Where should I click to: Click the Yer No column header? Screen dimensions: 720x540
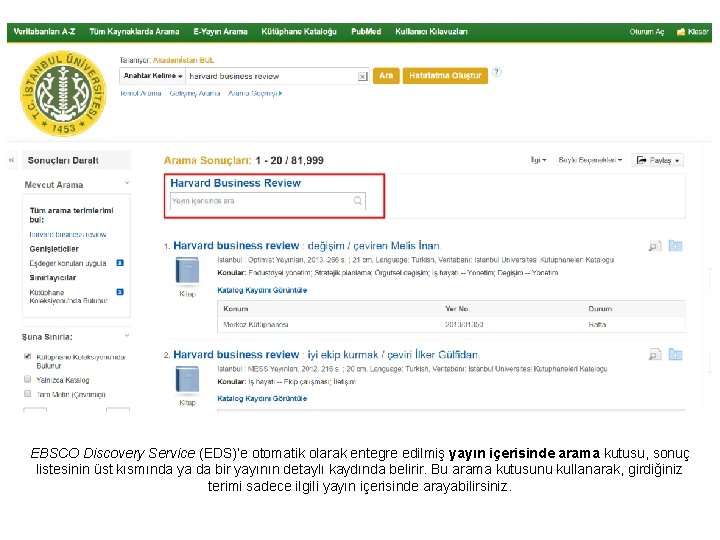457,309
